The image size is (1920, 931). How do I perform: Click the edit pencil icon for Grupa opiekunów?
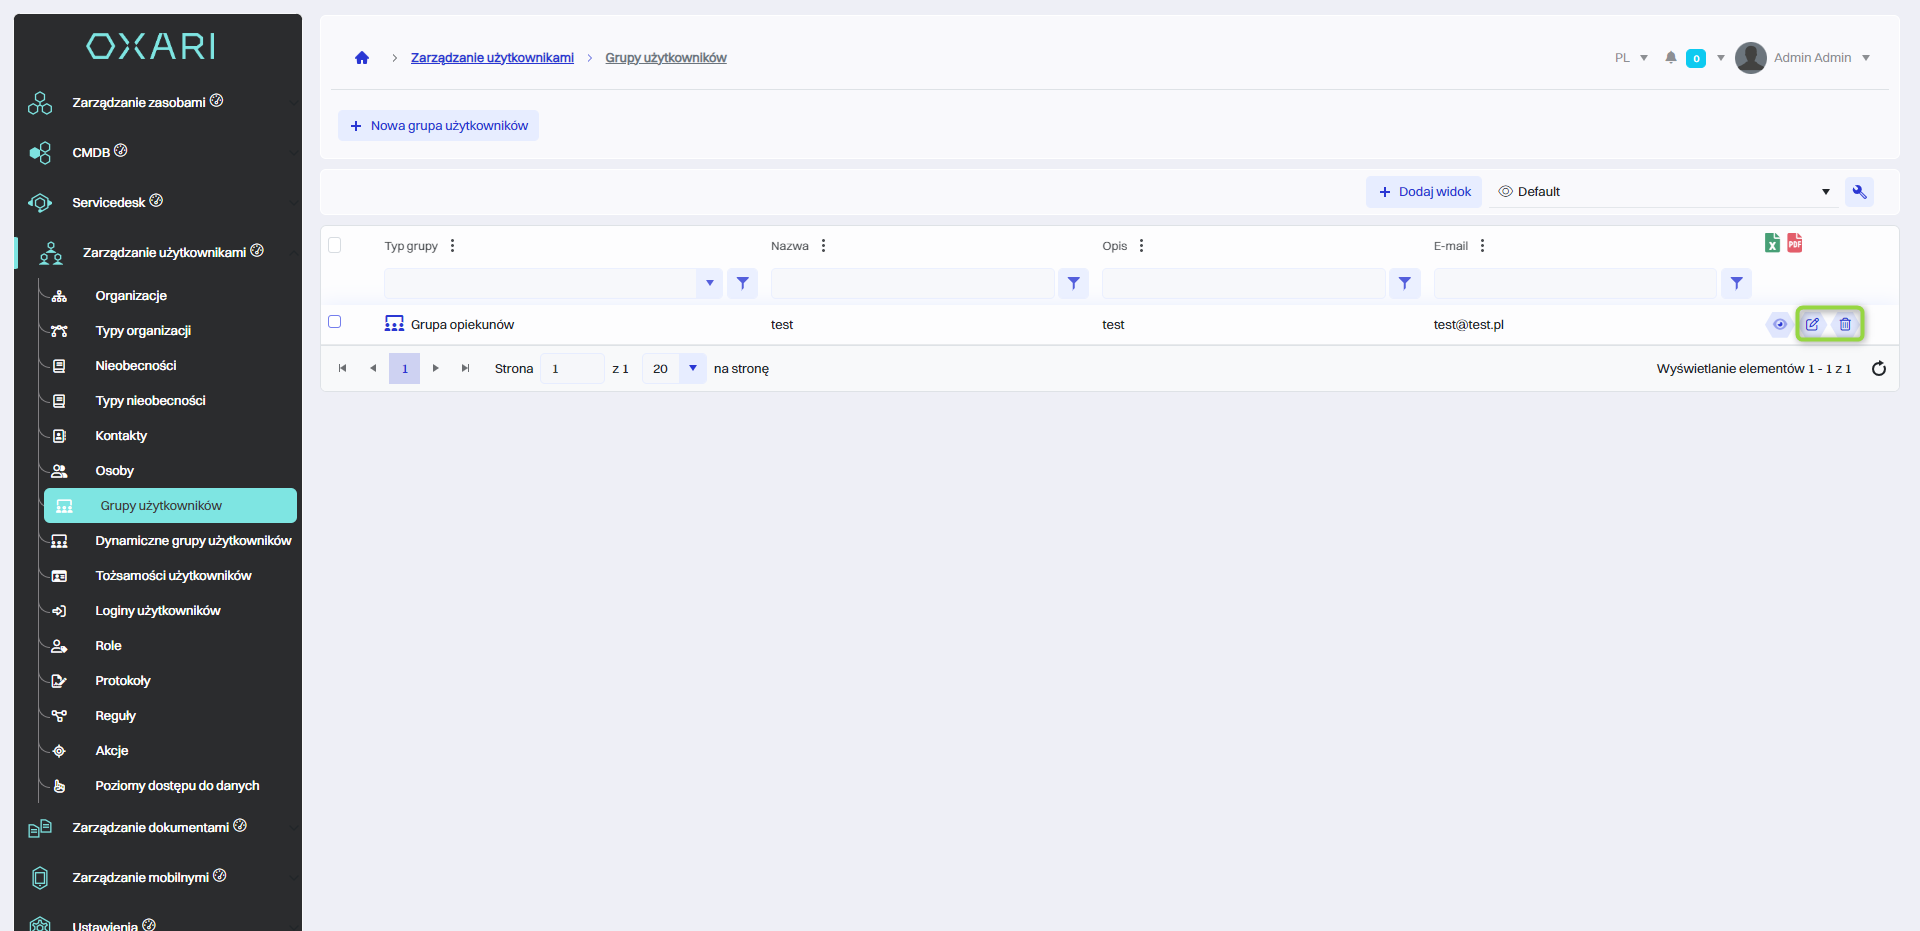tap(1812, 324)
